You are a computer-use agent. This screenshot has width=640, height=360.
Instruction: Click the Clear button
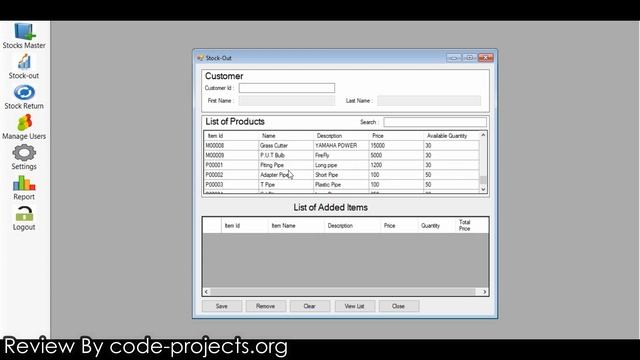[x=310, y=306]
